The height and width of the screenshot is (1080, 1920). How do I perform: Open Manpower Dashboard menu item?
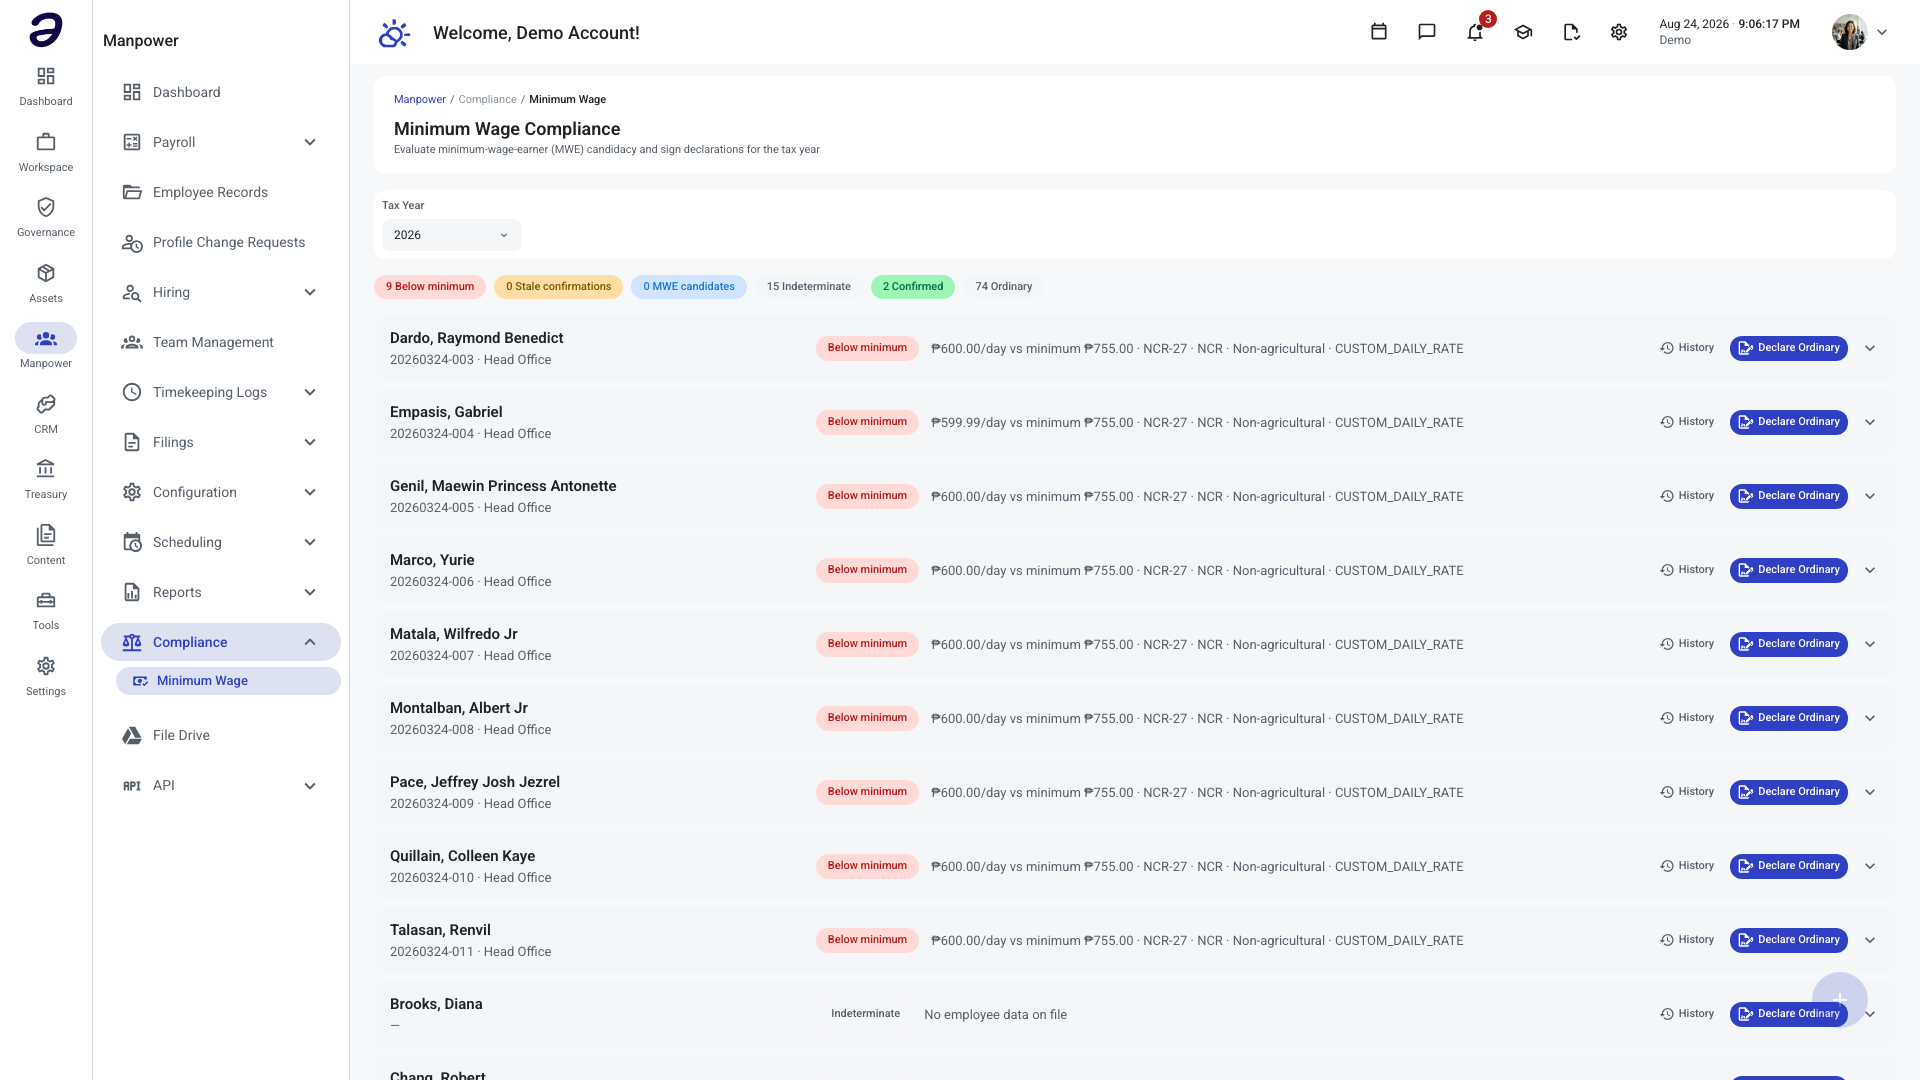tap(221, 92)
